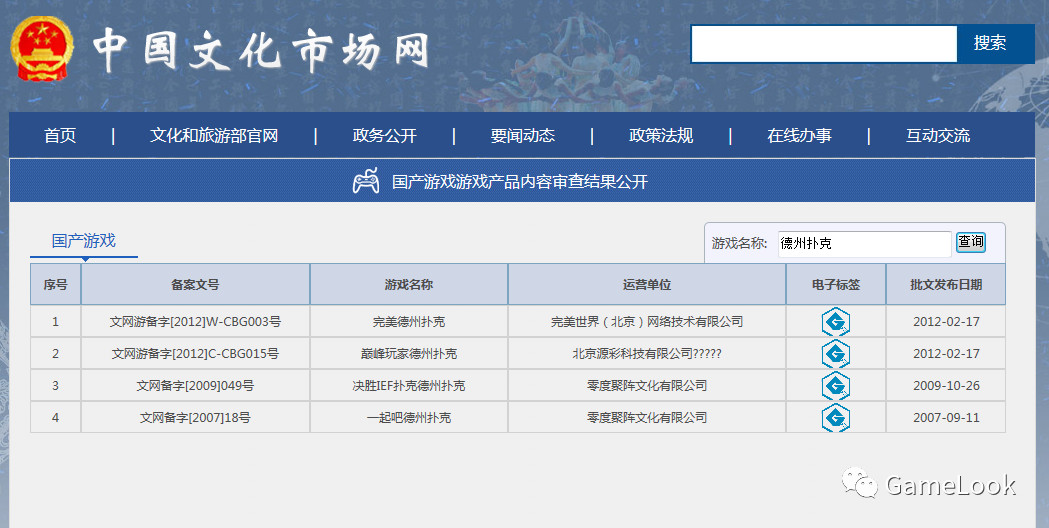Click game name 完美德州扑克

tap(409, 322)
